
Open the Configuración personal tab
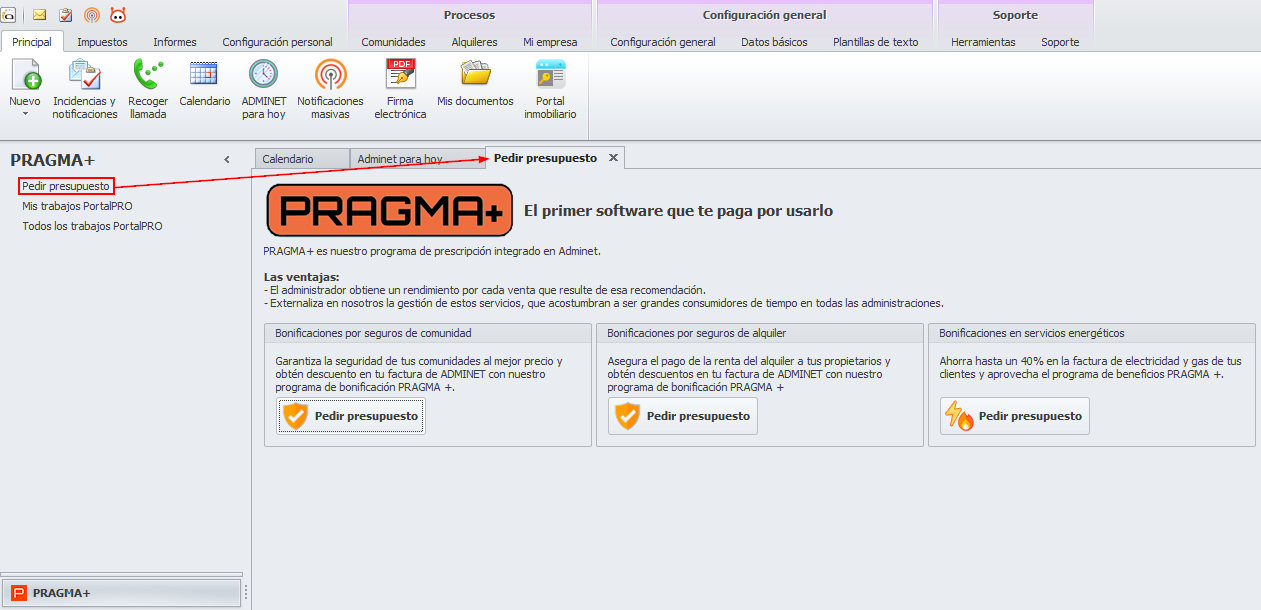[x=277, y=42]
